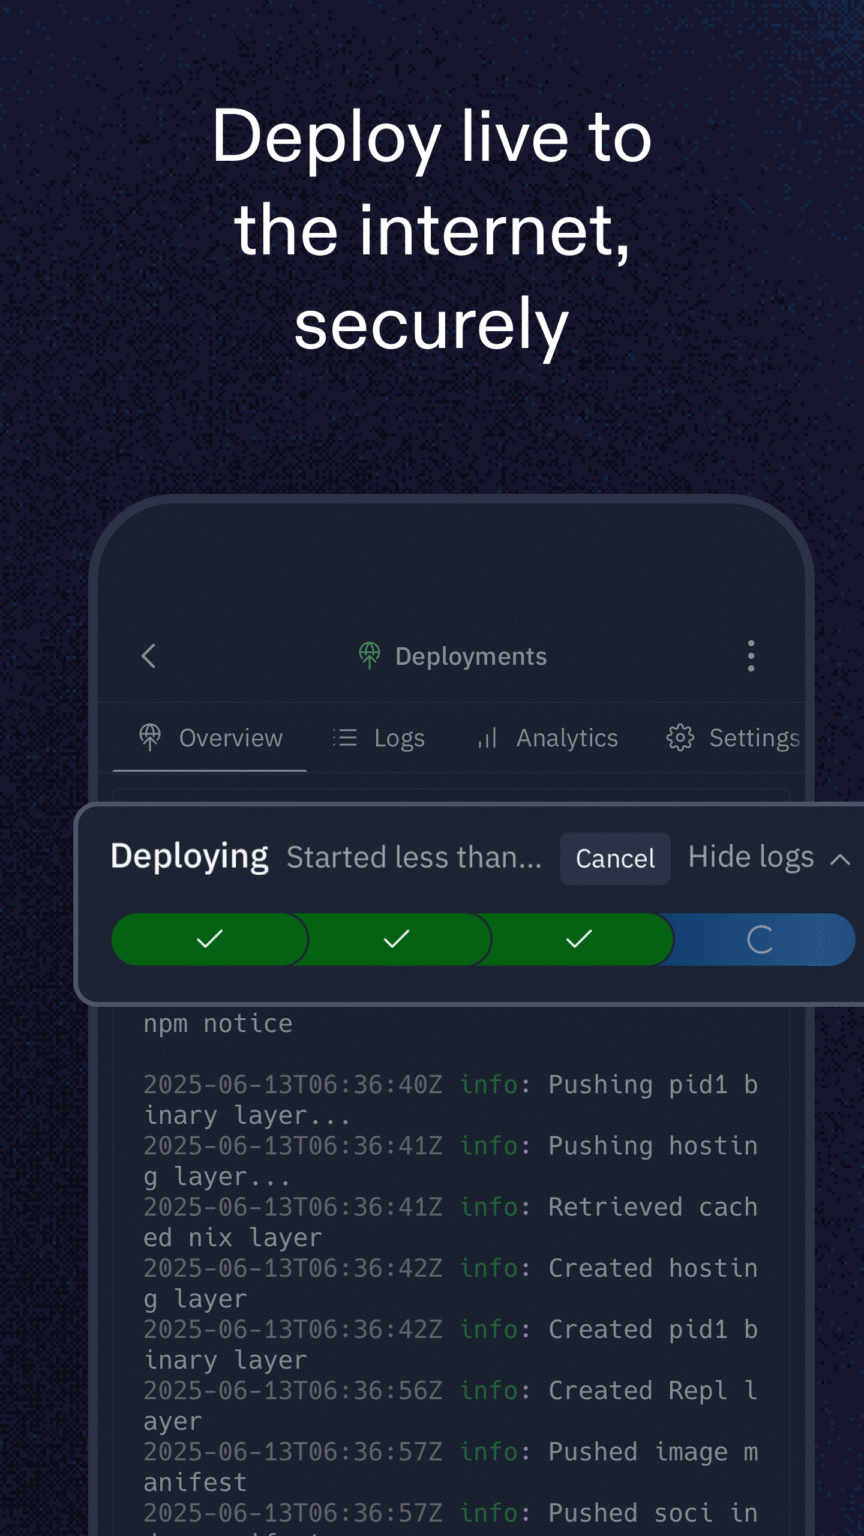864x1536 pixels.
Task: Click the bar chart Analytics icon
Action: tap(486, 738)
